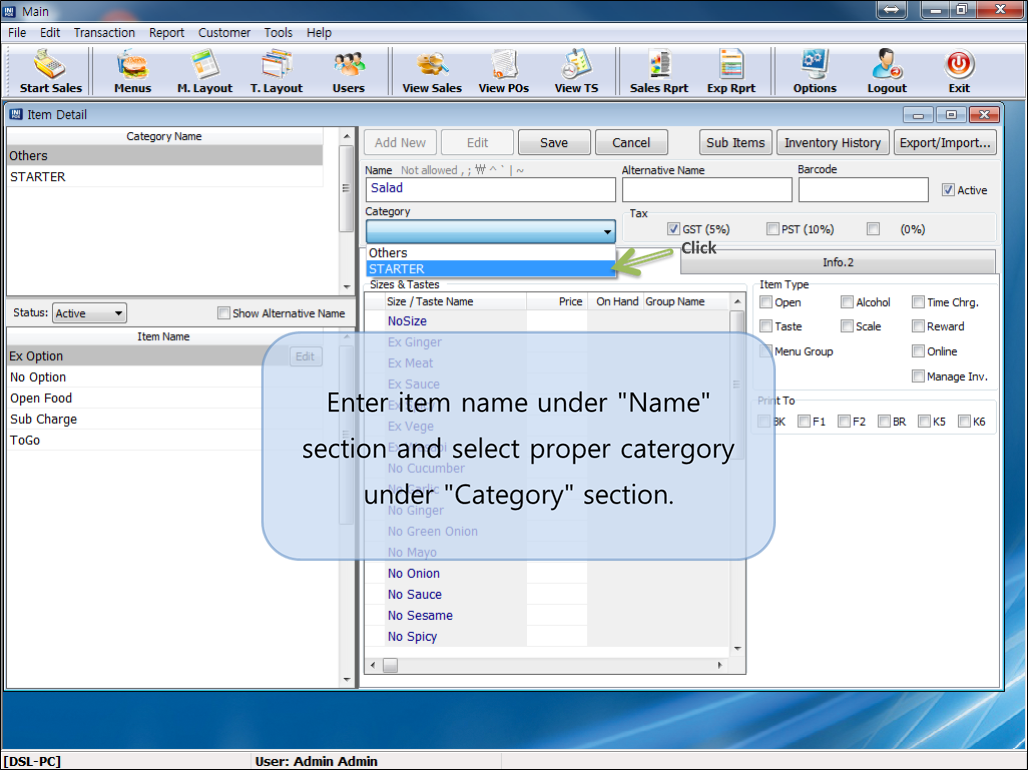Image resolution: width=1028 pixels, height=770 pixels.
Task: Check the Alcohol item type
Action: point(847,302)
